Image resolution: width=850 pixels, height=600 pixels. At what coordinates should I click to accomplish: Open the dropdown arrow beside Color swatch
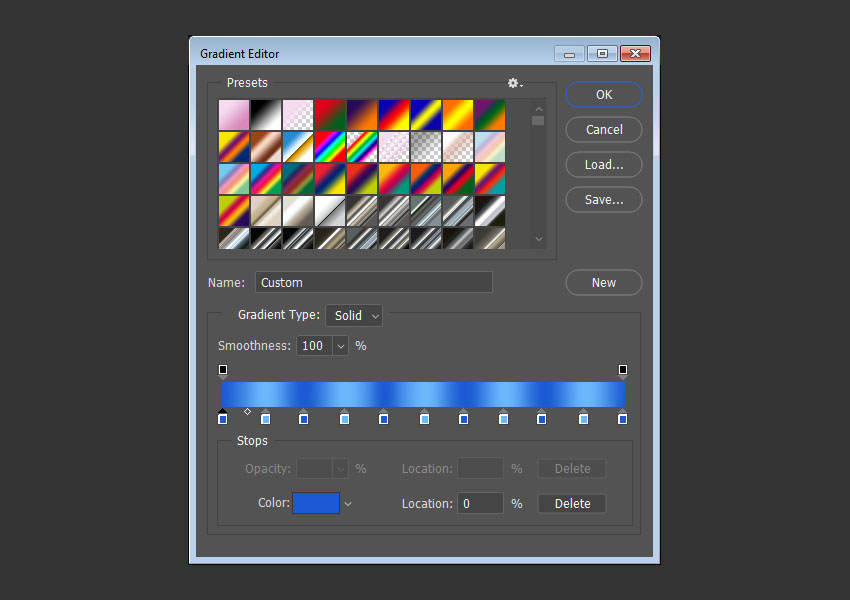pyautogui.click(x=348, y=504)
